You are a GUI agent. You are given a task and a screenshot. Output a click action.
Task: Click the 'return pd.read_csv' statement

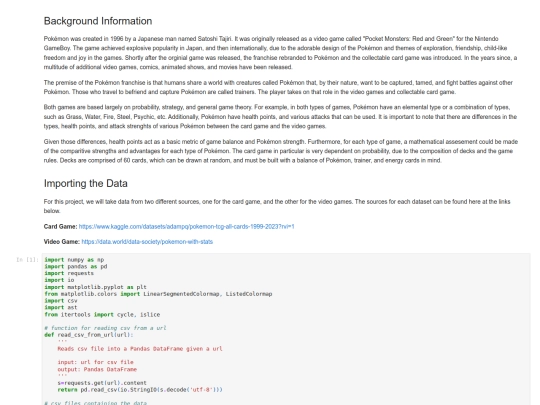tap(140, 390)
